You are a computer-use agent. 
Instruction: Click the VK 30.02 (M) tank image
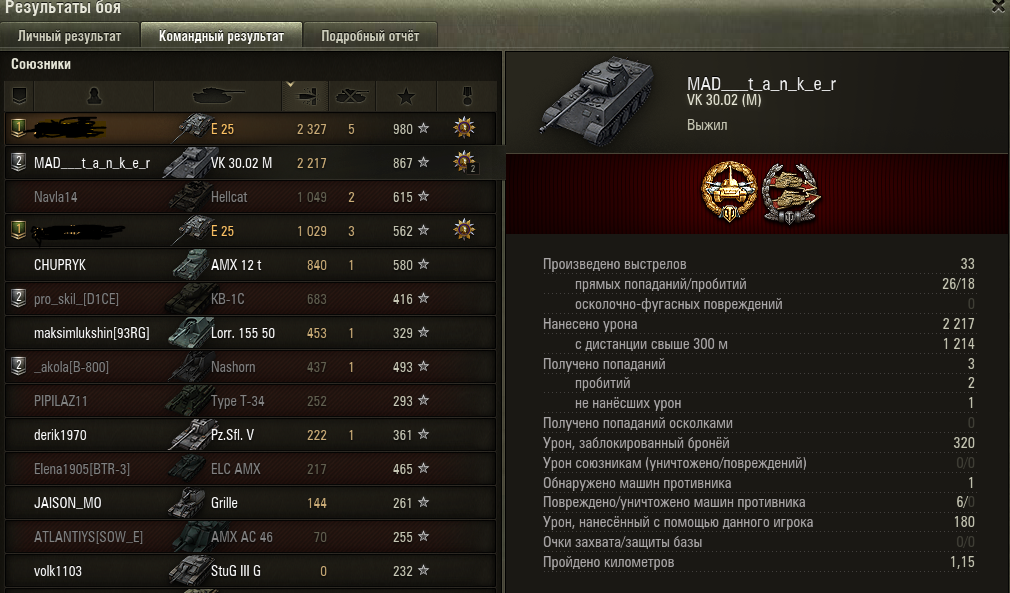[598, 100]
